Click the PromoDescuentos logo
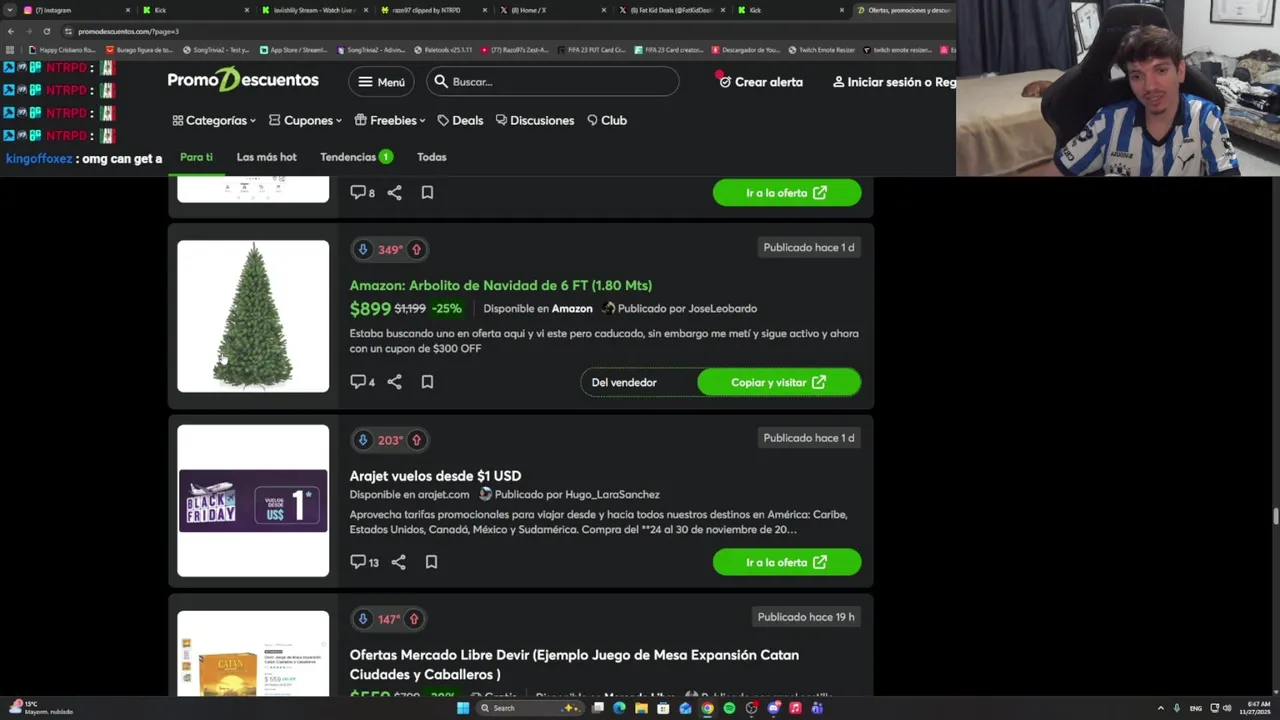Image resolution: width=1280 pixels, height=720 pixels. (x=243, y=81)
